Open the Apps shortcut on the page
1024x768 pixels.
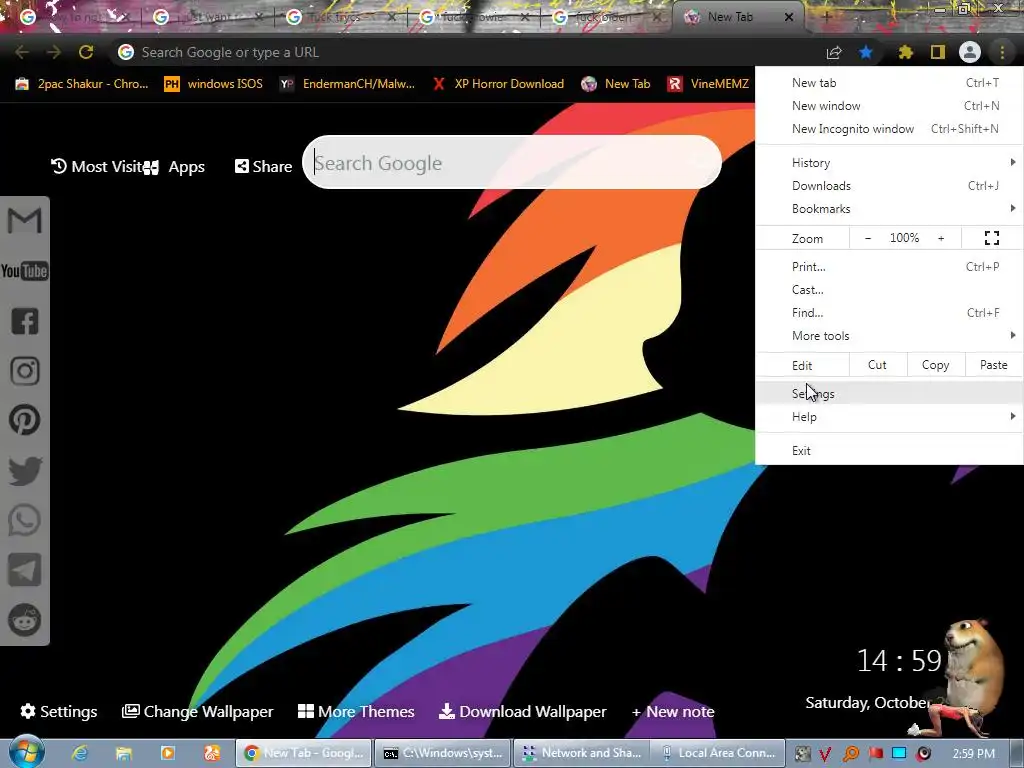174,167
